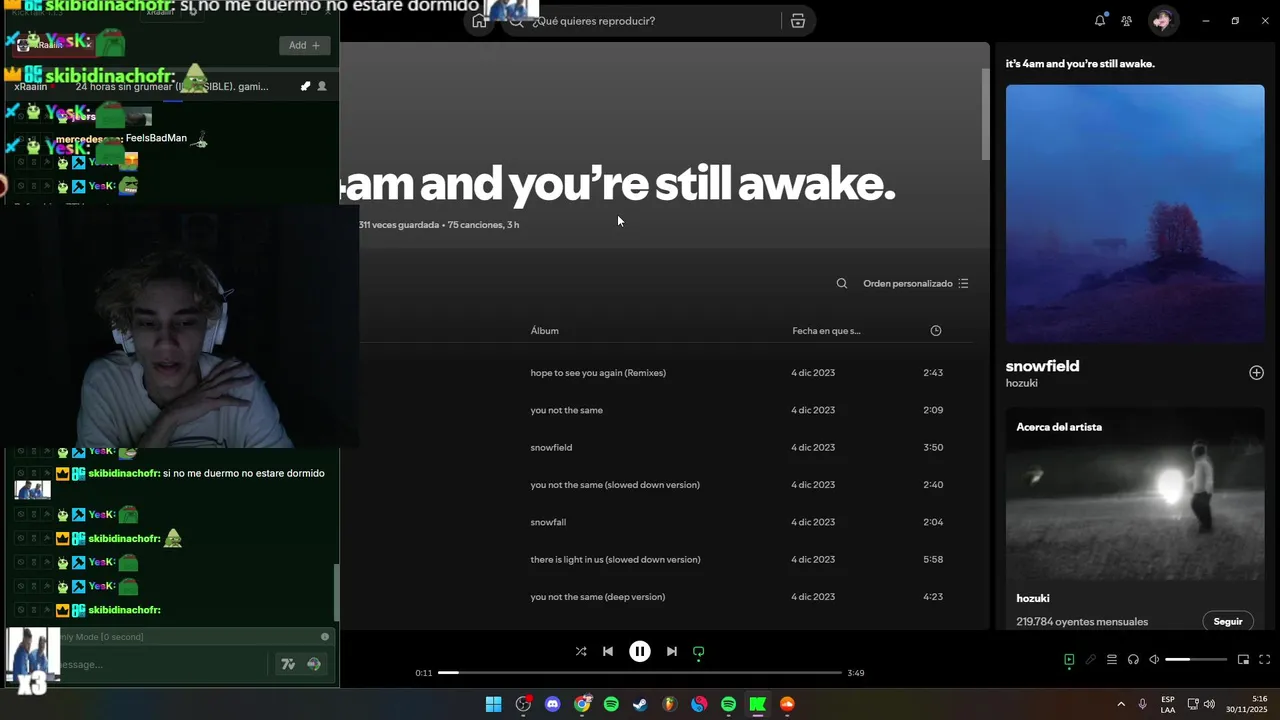Open the lyrics microphone icon
The image size is (1280, 720).
1091,660
